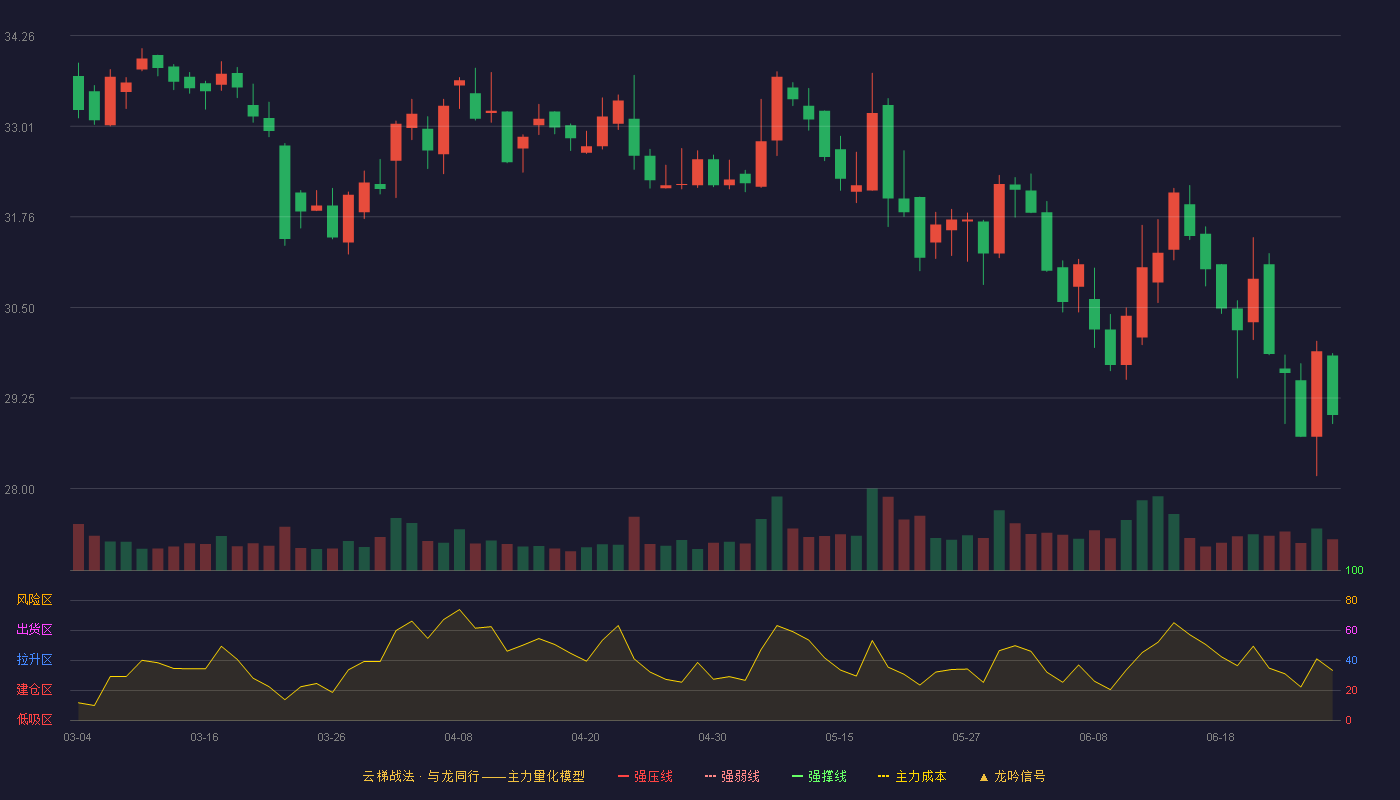Viewport: 1400px width, 800px height.
Task: Click the green 100 indicator scale value
Action: click(x=1354, y=571)
